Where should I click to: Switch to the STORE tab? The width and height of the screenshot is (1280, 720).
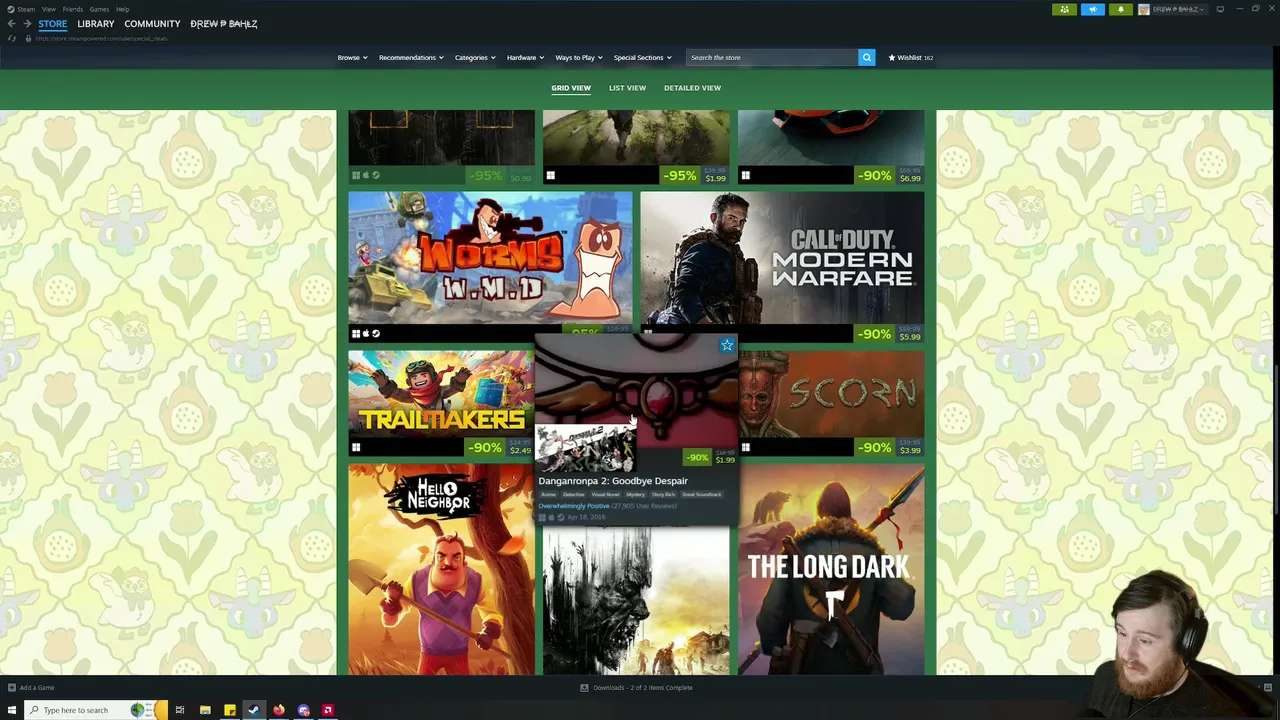[x=52, y=24]
